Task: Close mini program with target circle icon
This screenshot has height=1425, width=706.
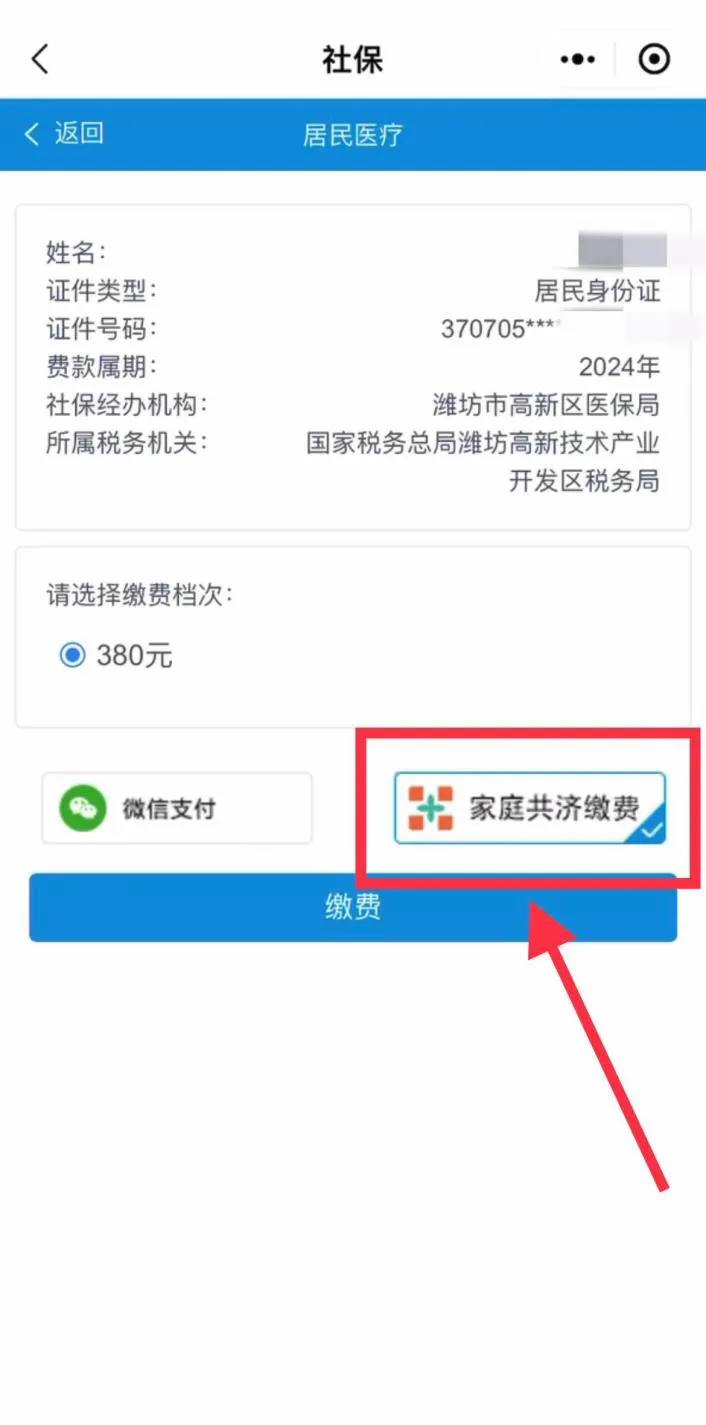Action: [x=654, y=60]
